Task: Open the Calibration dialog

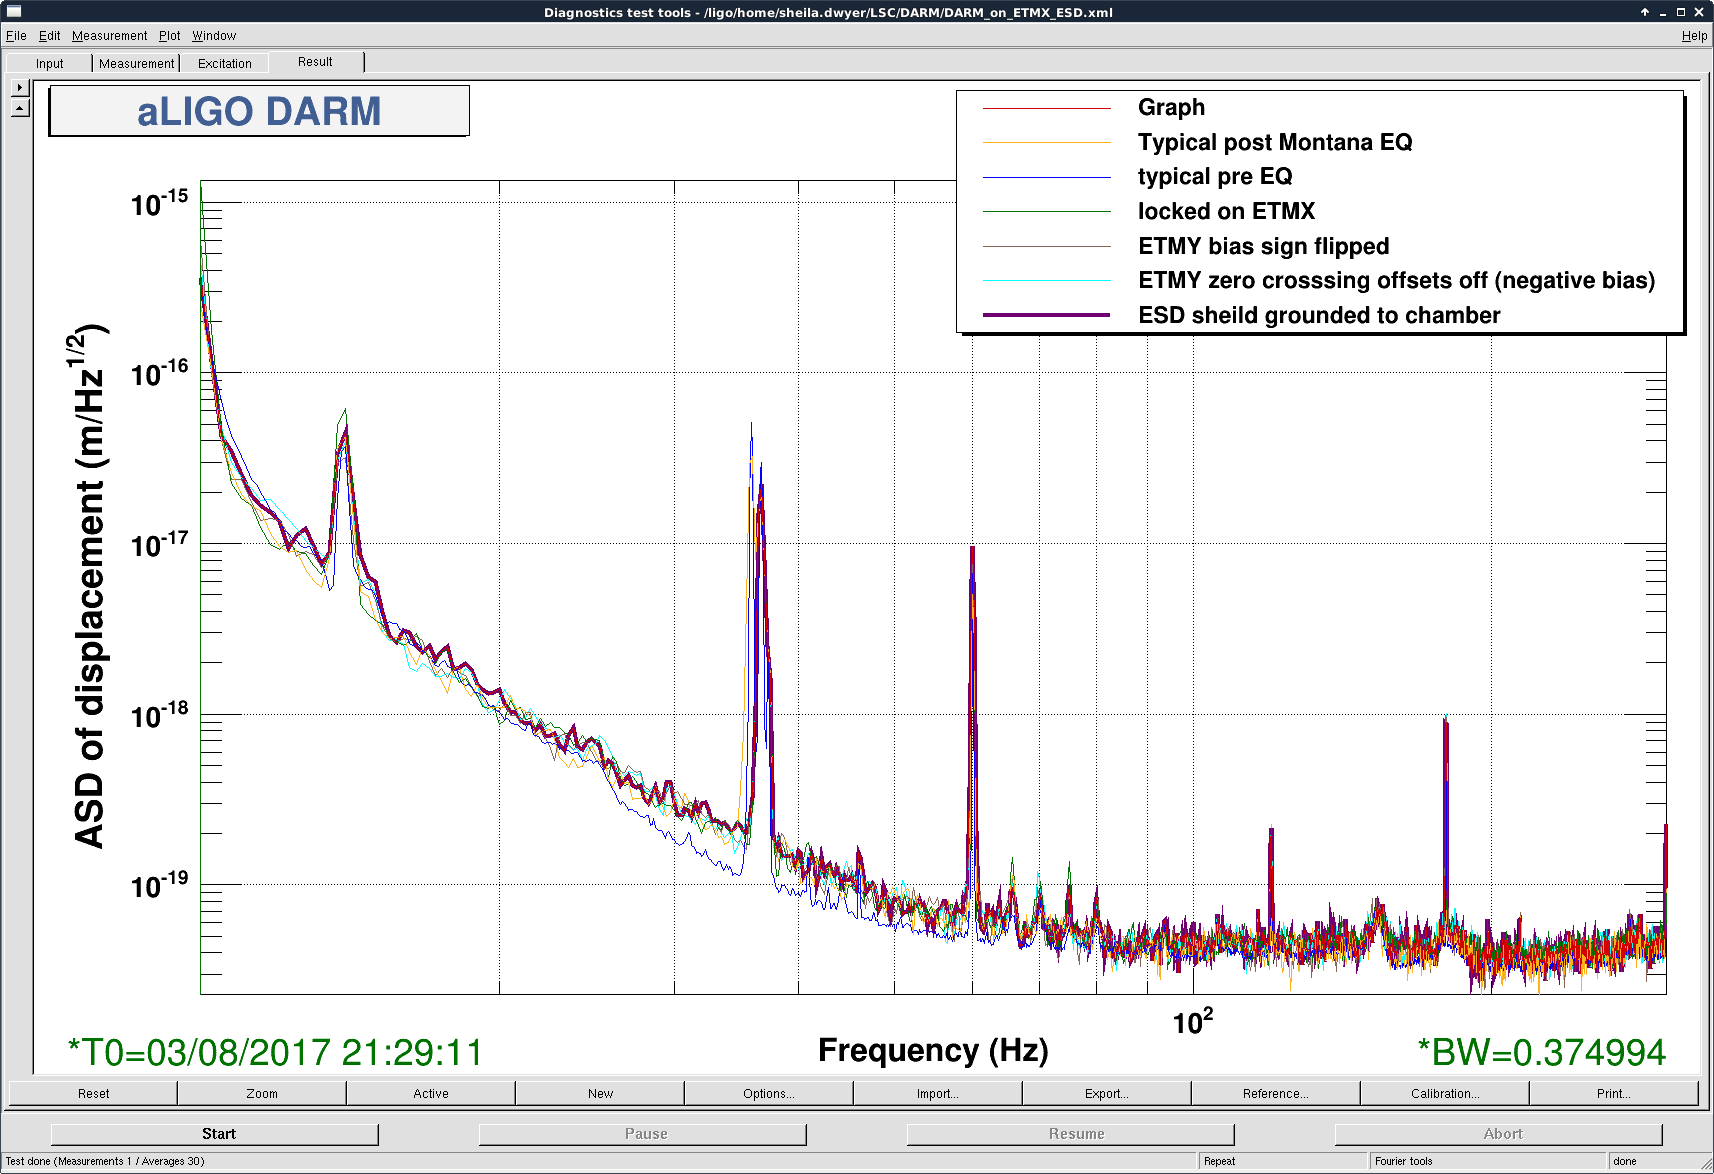Action: [1445, 1093]
